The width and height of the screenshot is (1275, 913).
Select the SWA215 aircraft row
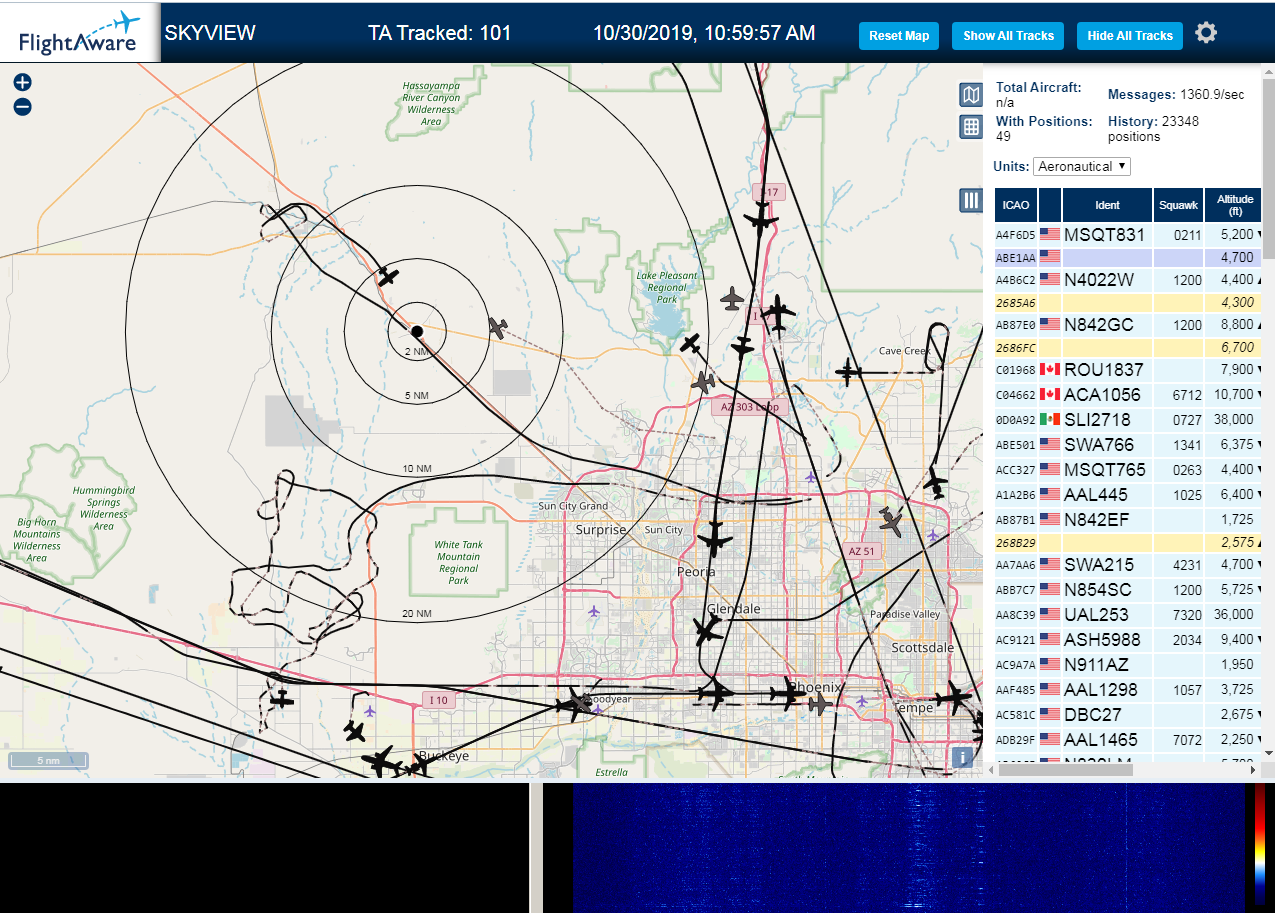(x=1129, y=565)
